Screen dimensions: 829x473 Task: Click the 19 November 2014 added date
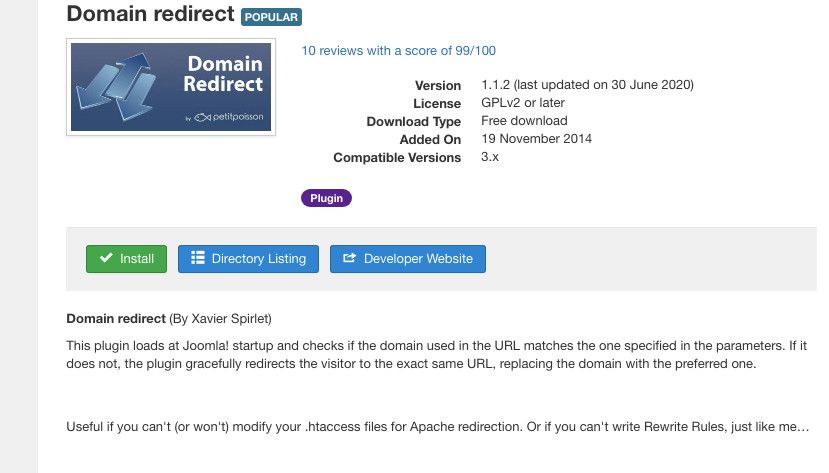coord(537,139)
